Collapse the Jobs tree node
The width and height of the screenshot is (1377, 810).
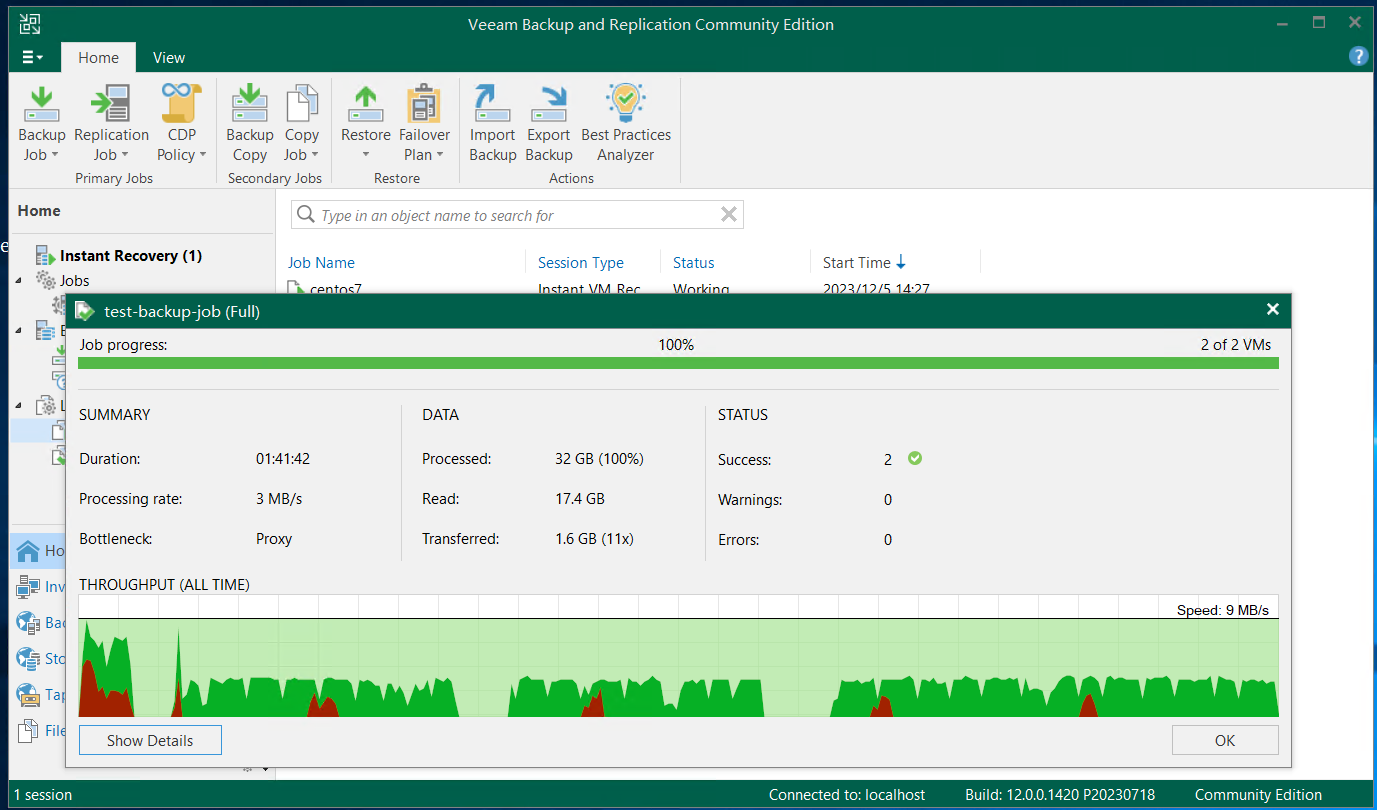19,281
